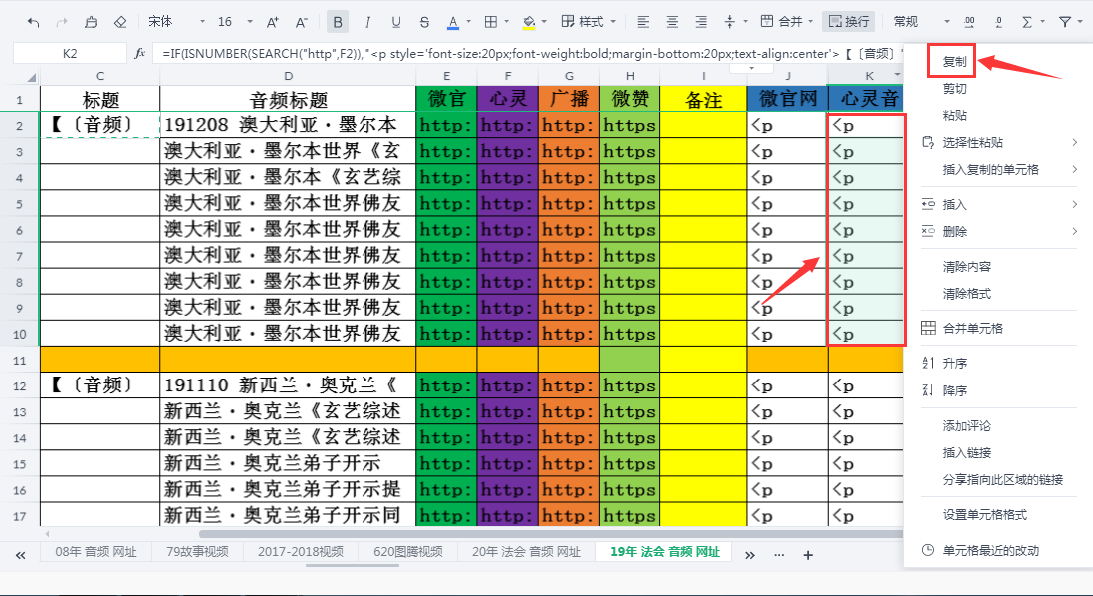
Task: Apply the blue font color
Action: 453,22
